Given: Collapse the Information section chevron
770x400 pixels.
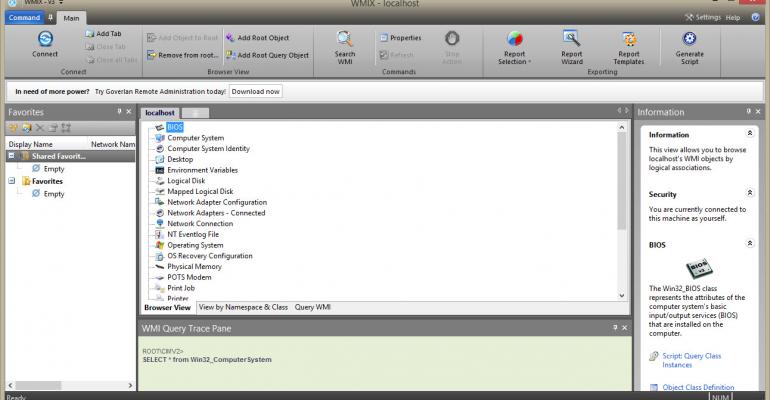Looking at the screenshot, I should 750,133.
